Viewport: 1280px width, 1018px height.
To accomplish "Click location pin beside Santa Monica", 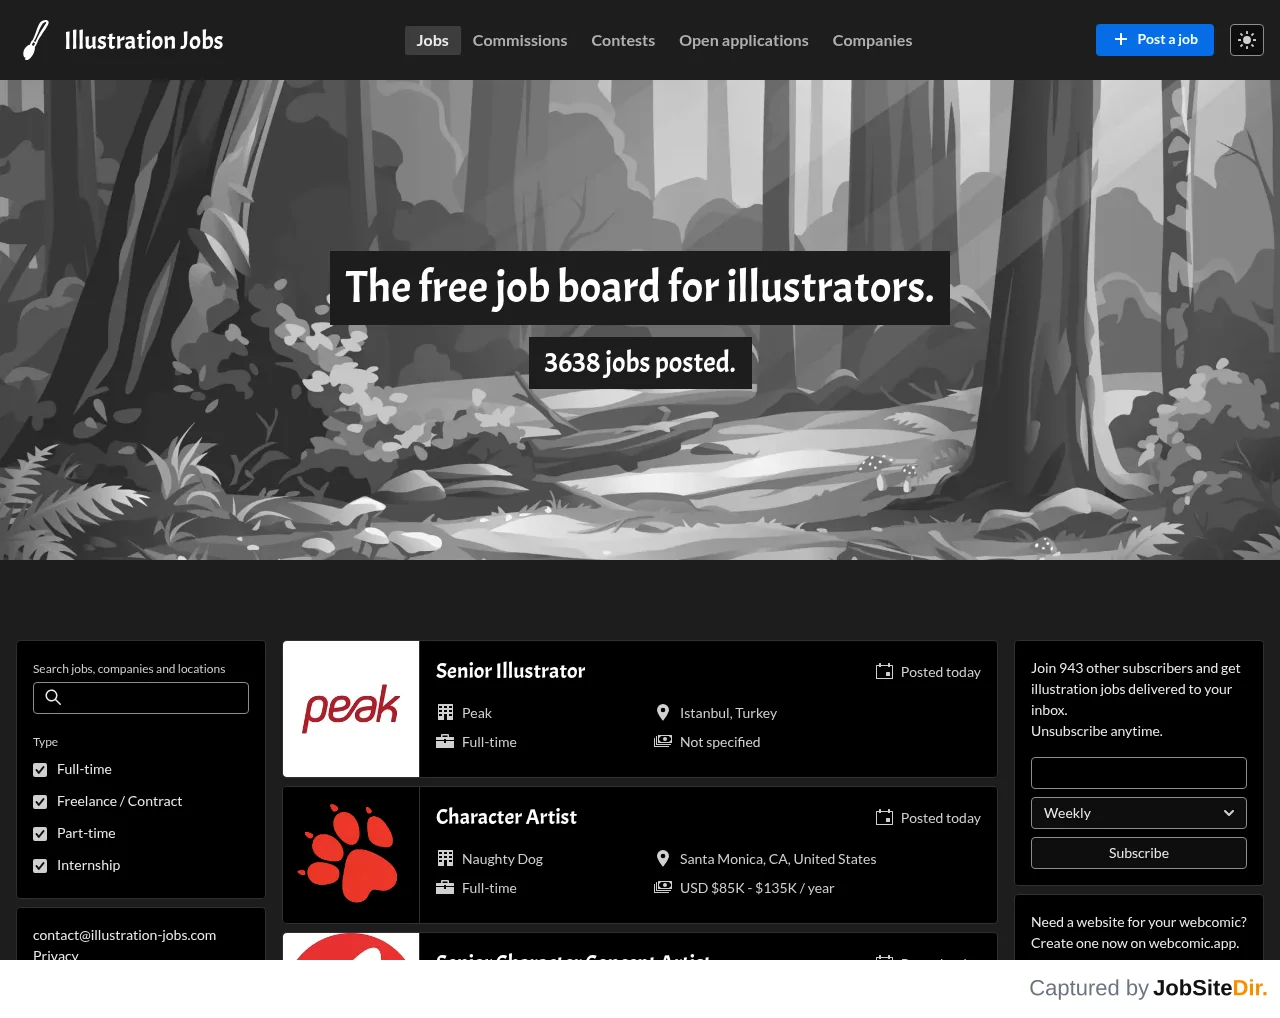I will [x=662, y=858].
